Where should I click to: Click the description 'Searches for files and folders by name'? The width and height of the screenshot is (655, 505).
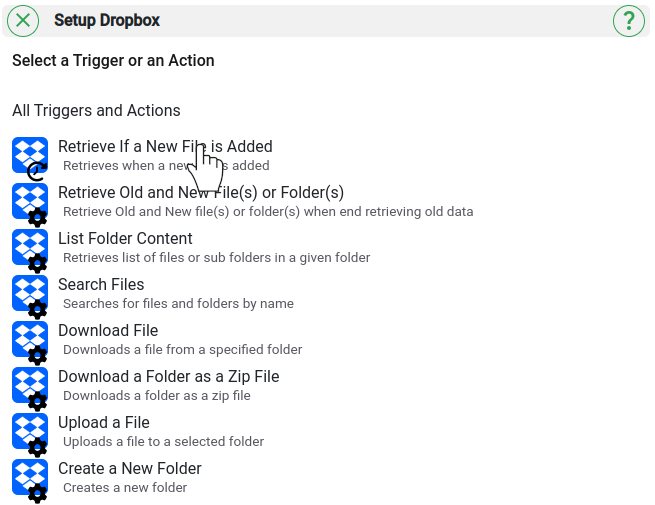[178, 304]
